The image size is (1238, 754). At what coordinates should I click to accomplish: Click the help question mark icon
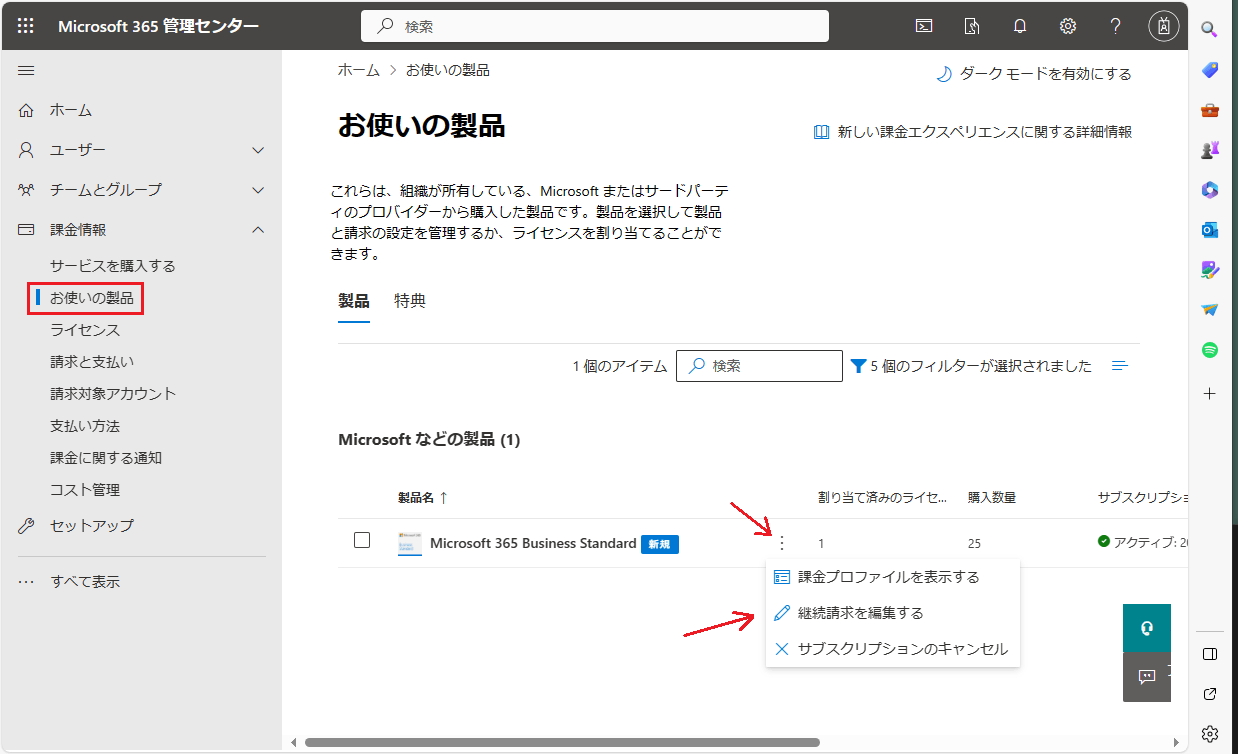coord(1116,26)
